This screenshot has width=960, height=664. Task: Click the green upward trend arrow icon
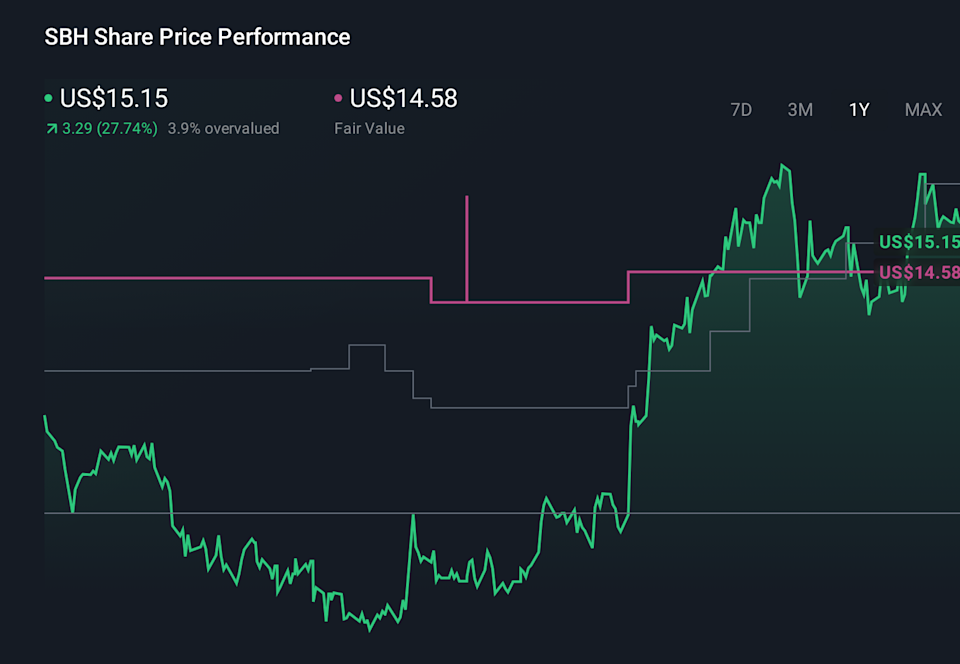52,128
